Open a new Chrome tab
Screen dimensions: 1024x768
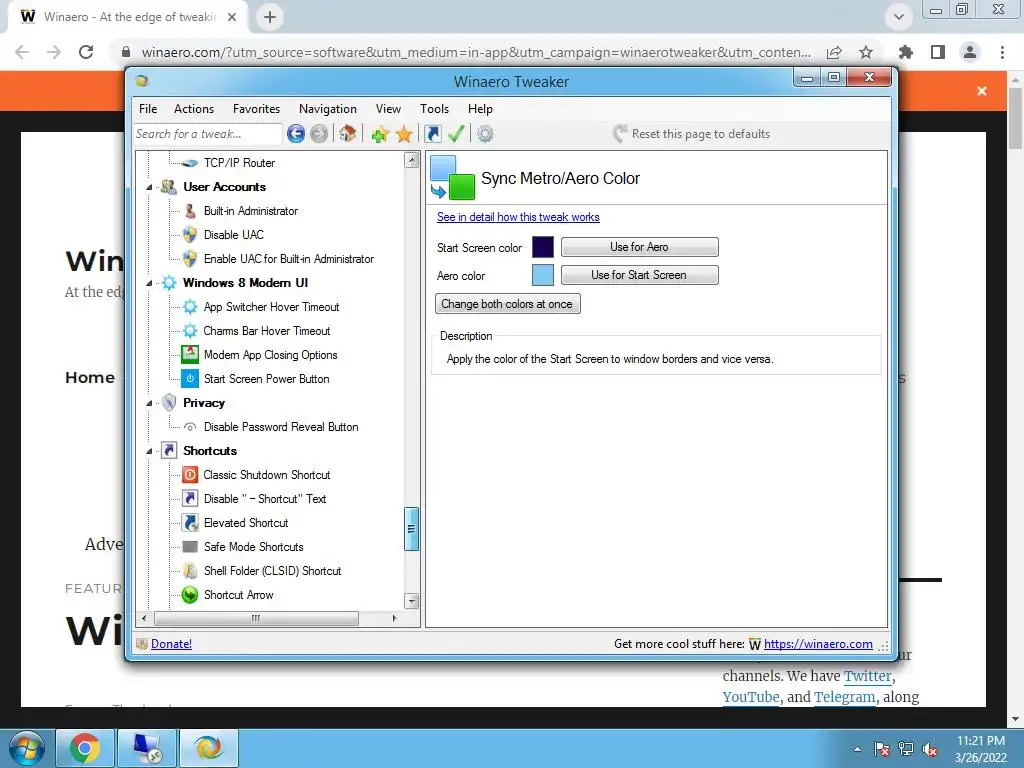tap(270, 17)
